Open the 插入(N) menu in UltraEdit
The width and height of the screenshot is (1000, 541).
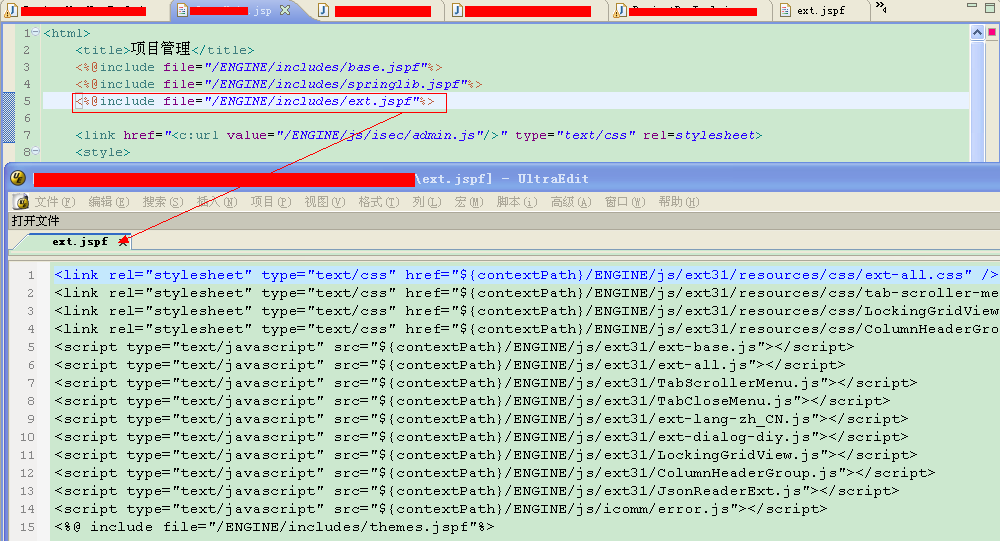(x=217, y=202)
